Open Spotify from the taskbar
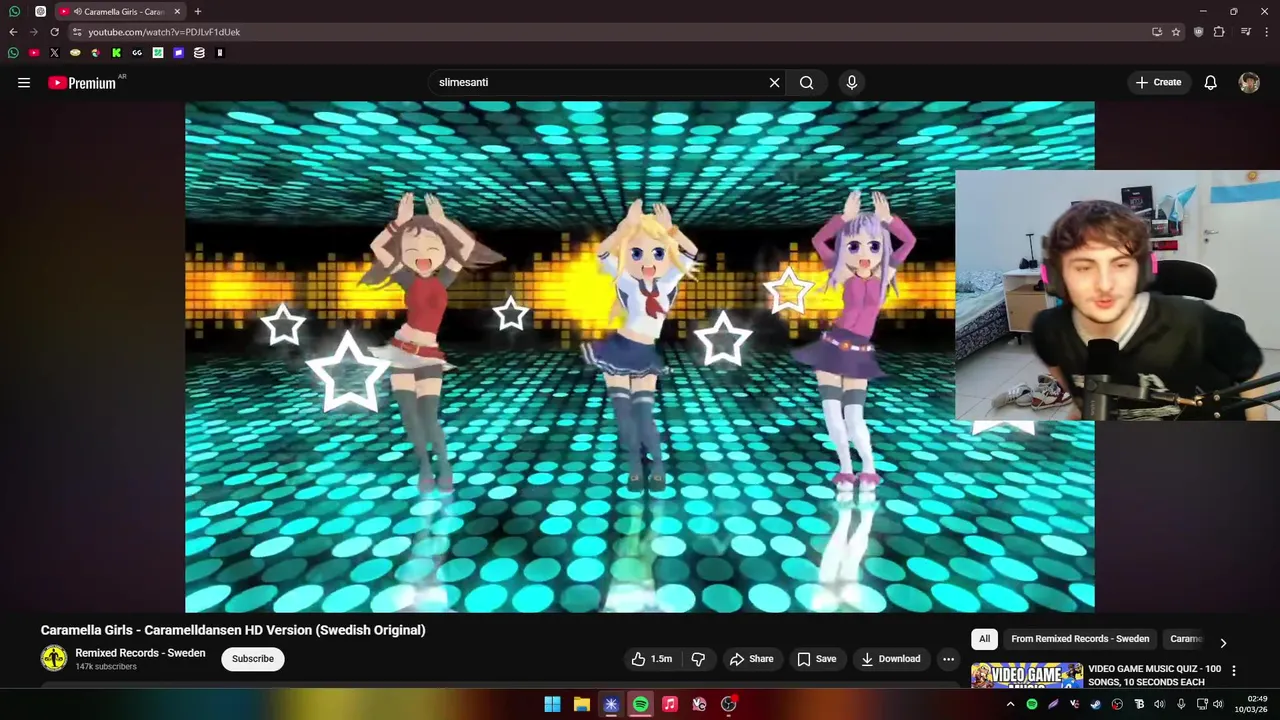The width and height of the screenshot is (1280, 720). tap(640, 704)
